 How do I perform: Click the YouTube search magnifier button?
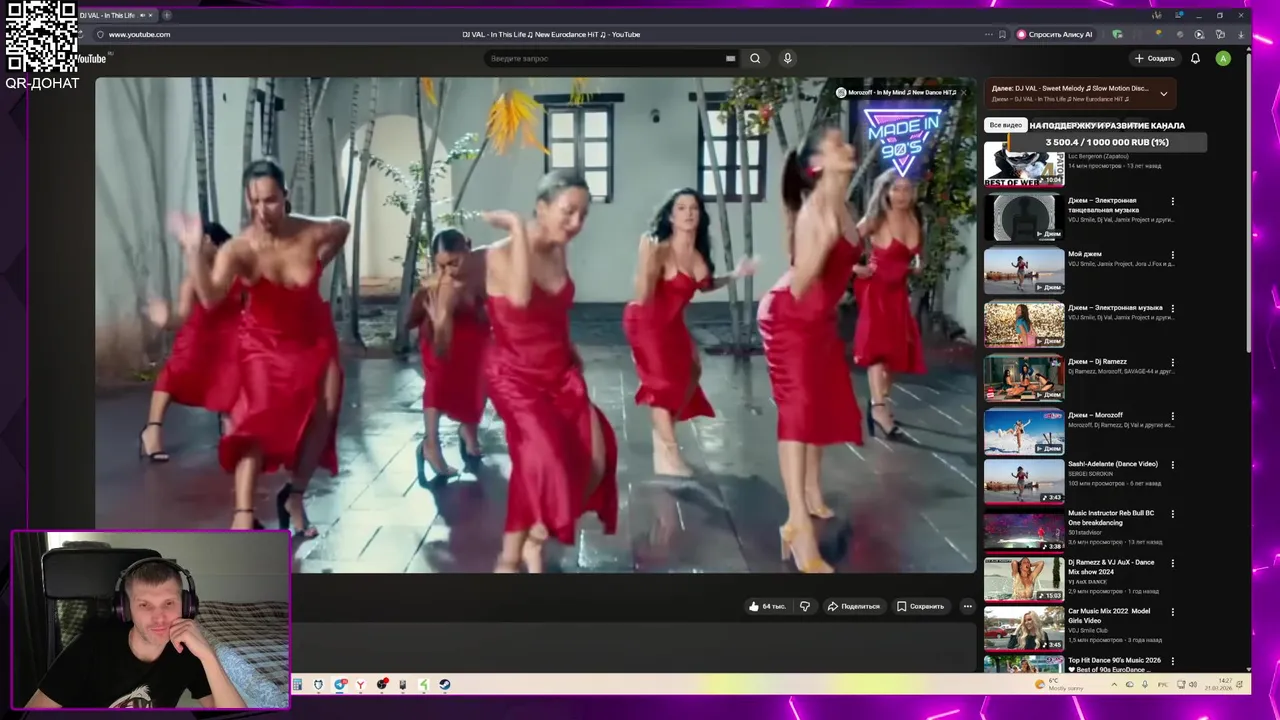[755, 58]
